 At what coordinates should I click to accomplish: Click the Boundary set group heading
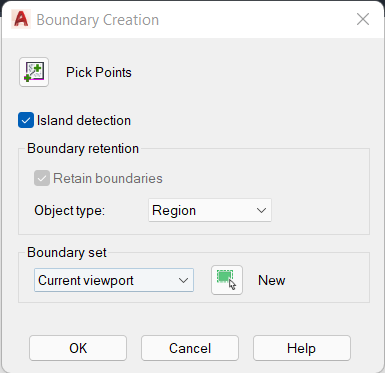(x=67, y=252)
